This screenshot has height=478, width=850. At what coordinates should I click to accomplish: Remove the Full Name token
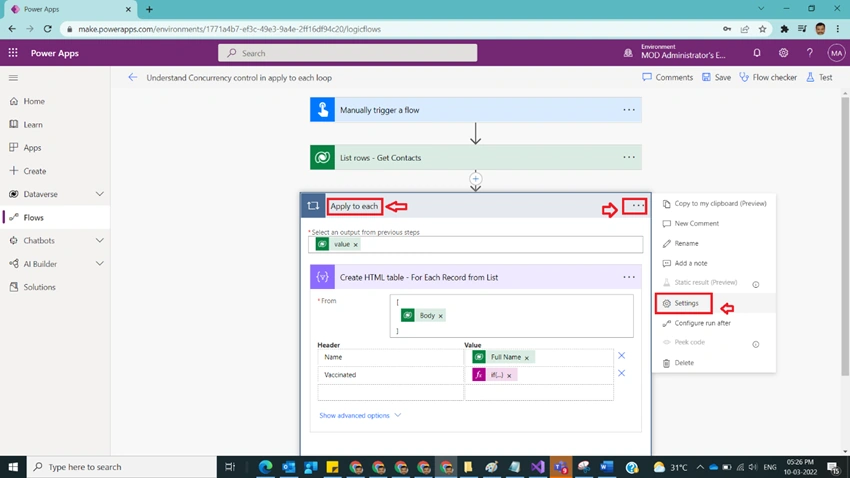click(x=526, y=358)
